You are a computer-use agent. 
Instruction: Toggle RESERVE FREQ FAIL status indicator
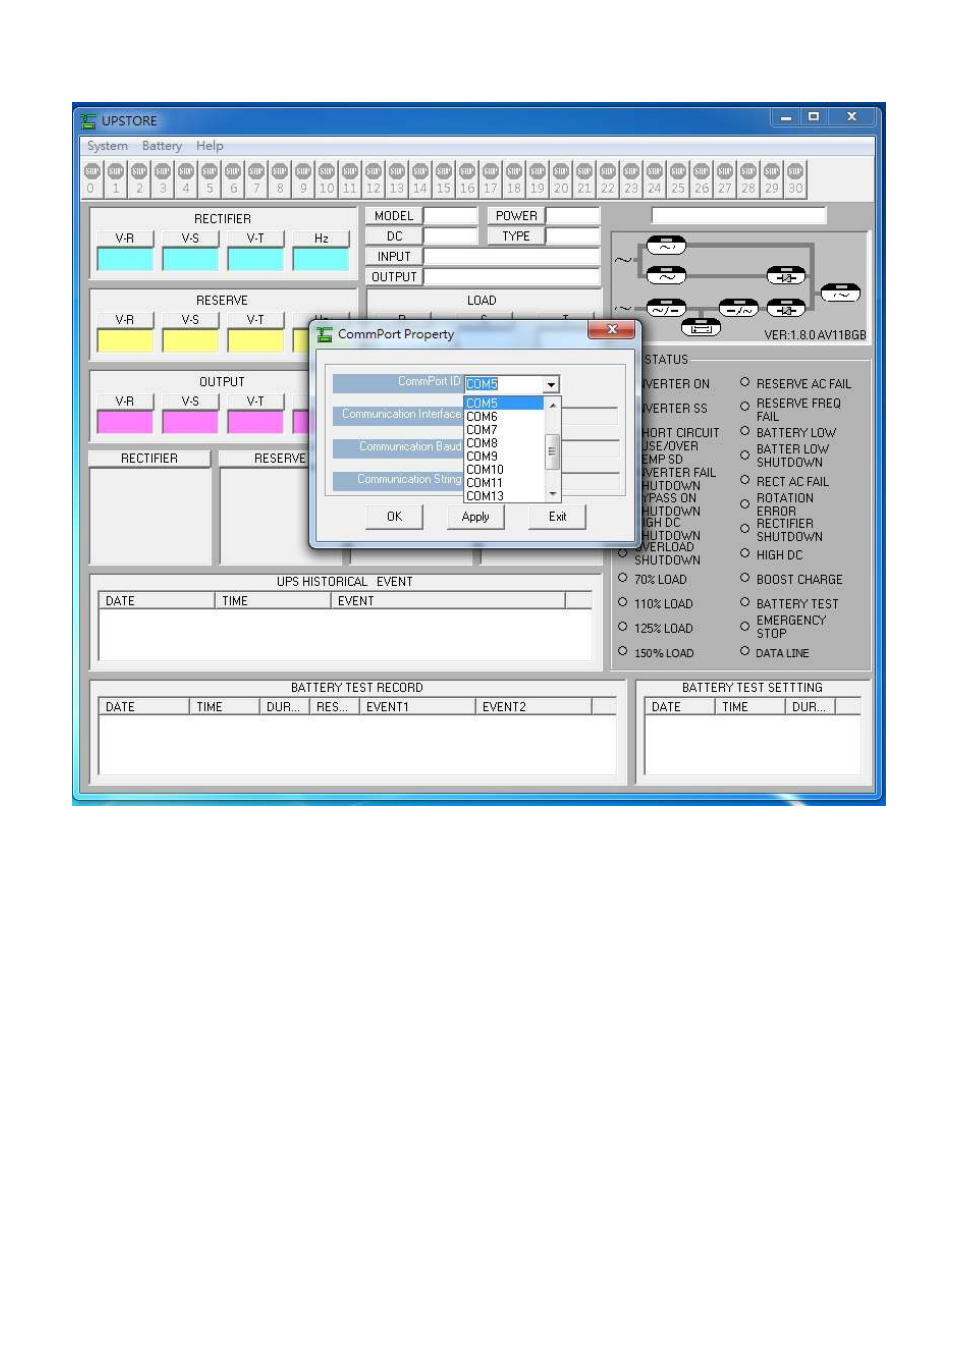click(745, 406)
